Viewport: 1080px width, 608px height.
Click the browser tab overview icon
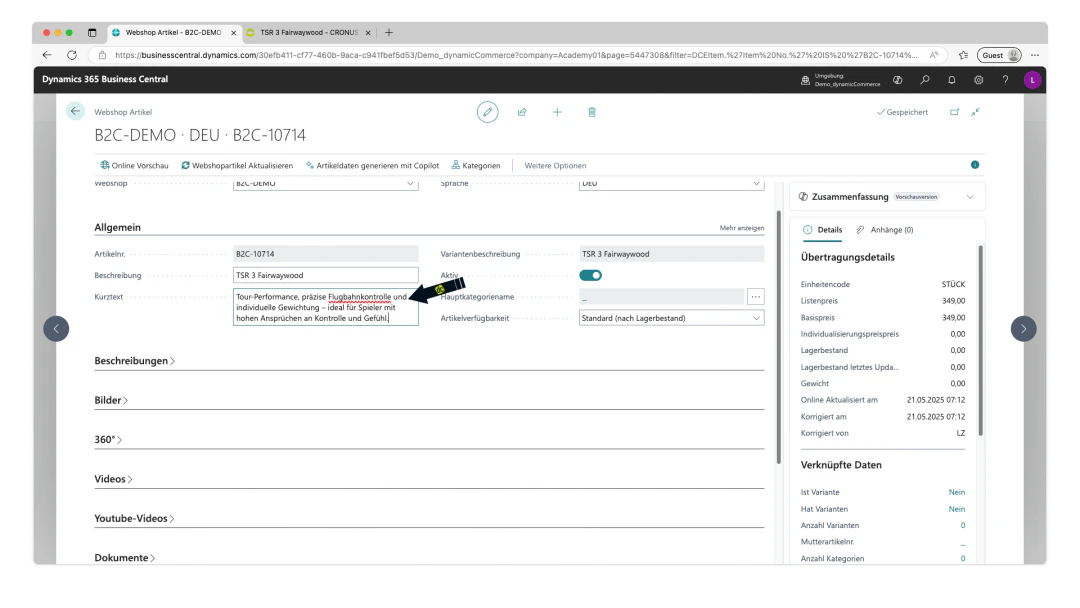tap(92, 32)
